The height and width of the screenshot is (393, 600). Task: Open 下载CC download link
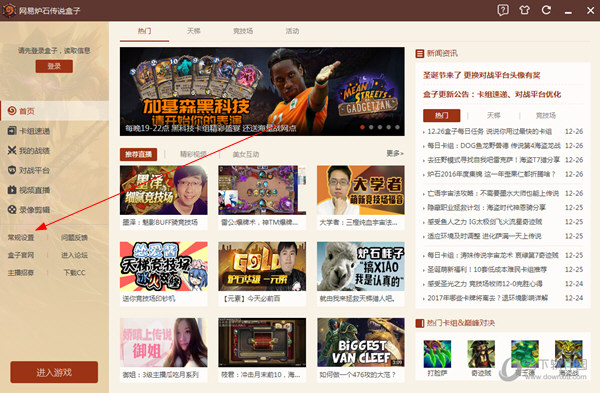click(74, 272)
